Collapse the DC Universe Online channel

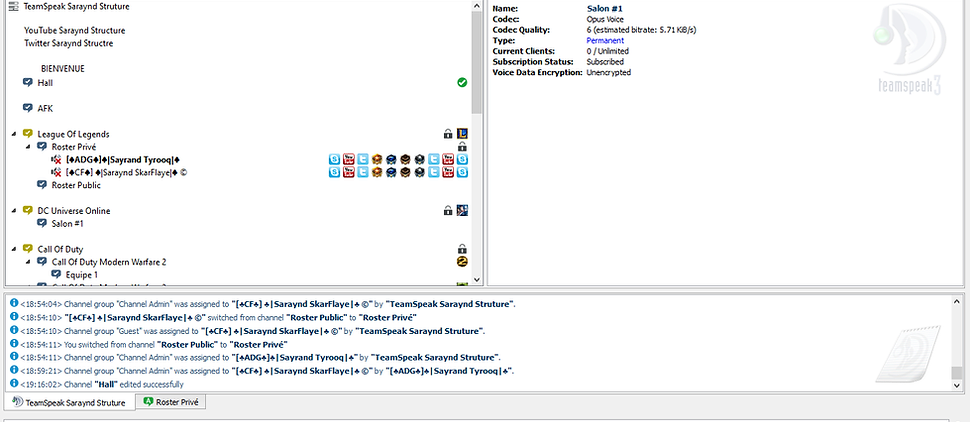coord(14,211)
